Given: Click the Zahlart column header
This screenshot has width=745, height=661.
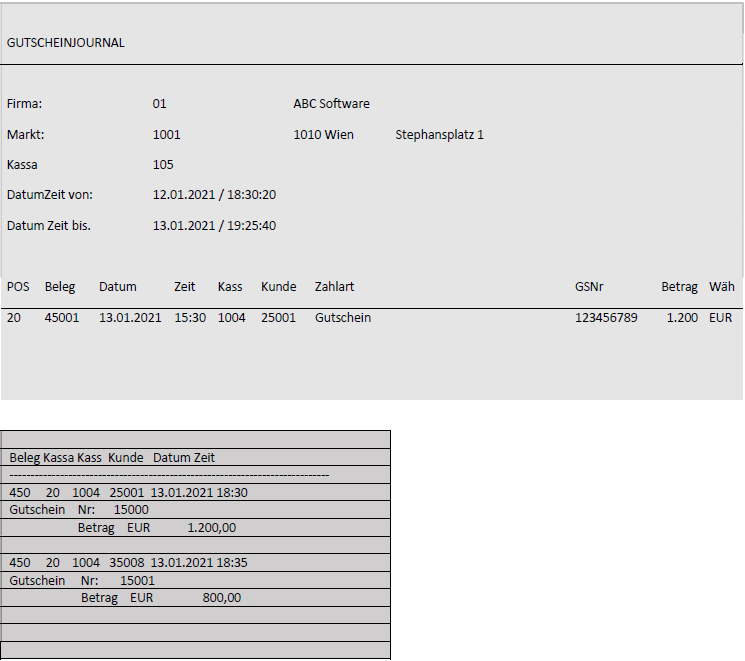Looking at the screenshot, I should [334, 287].
